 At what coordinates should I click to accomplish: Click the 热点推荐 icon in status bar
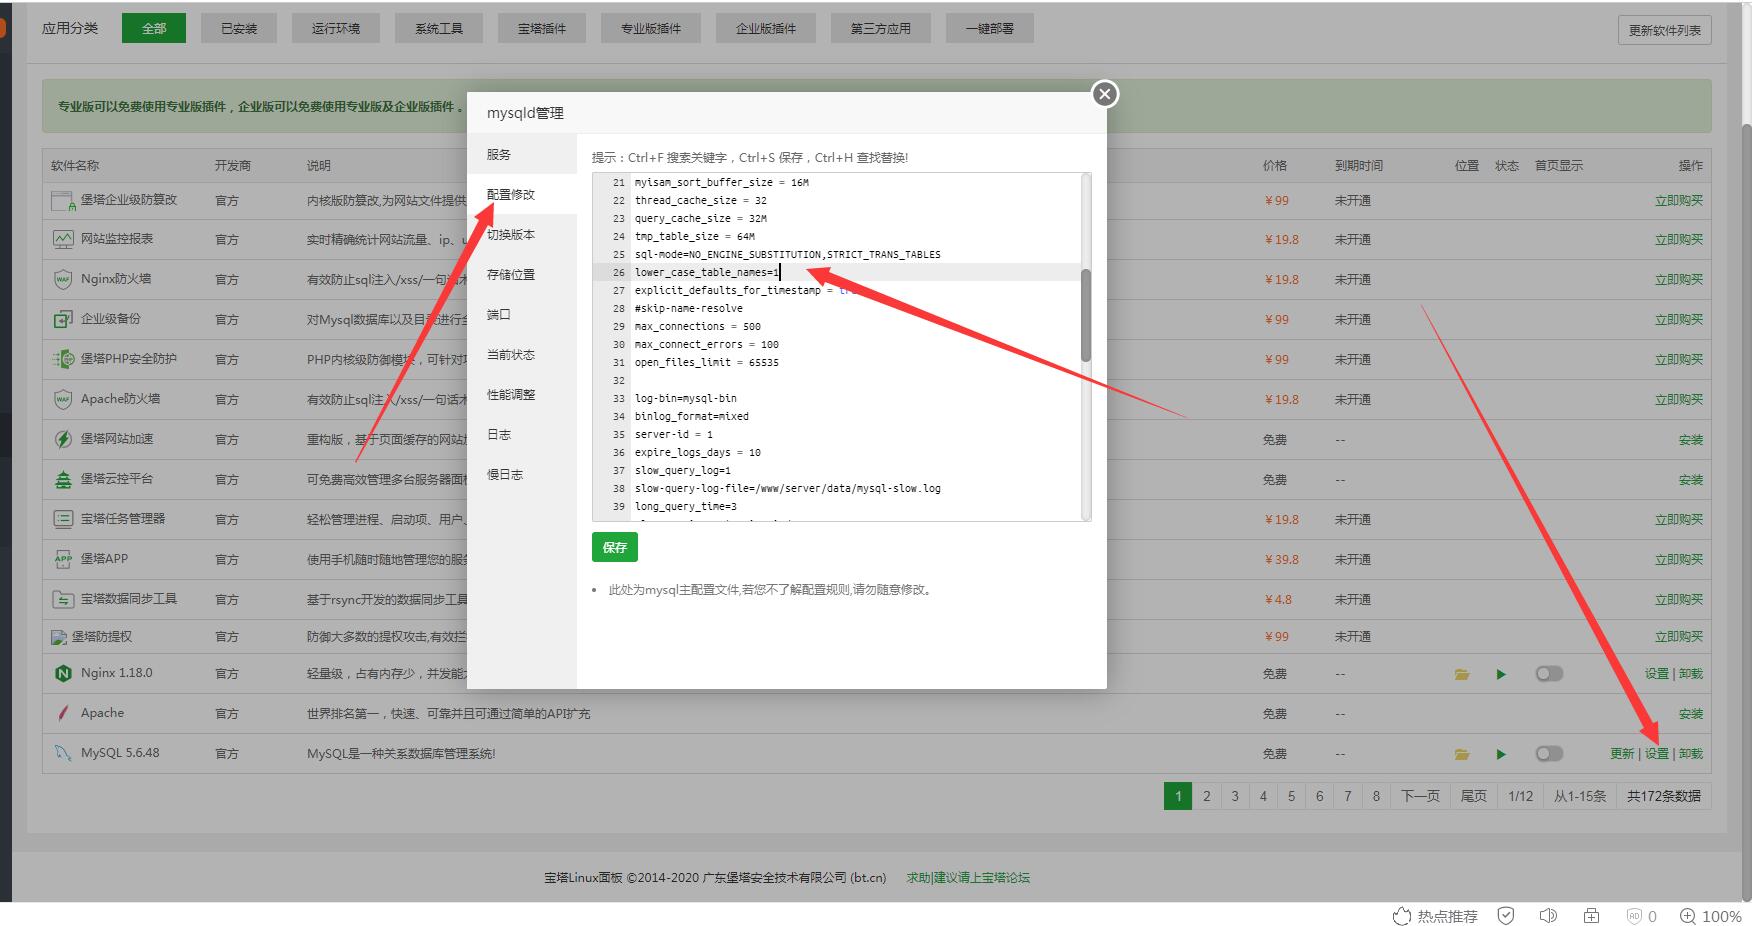(x=1402, y=916)
